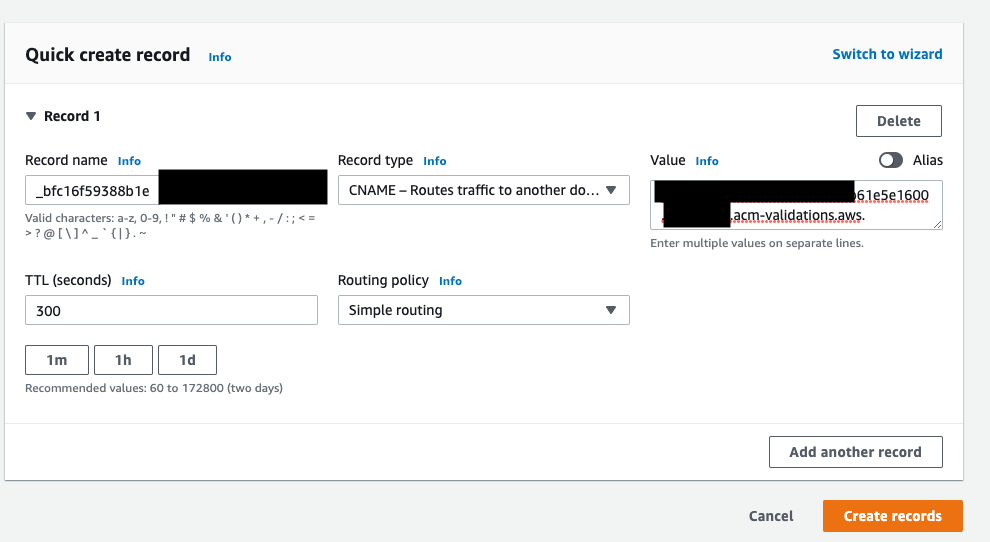Open Info link next to TTL (seconds)
Image resolution: width=990 pixels, height=542 pixels.
[133, 281]
